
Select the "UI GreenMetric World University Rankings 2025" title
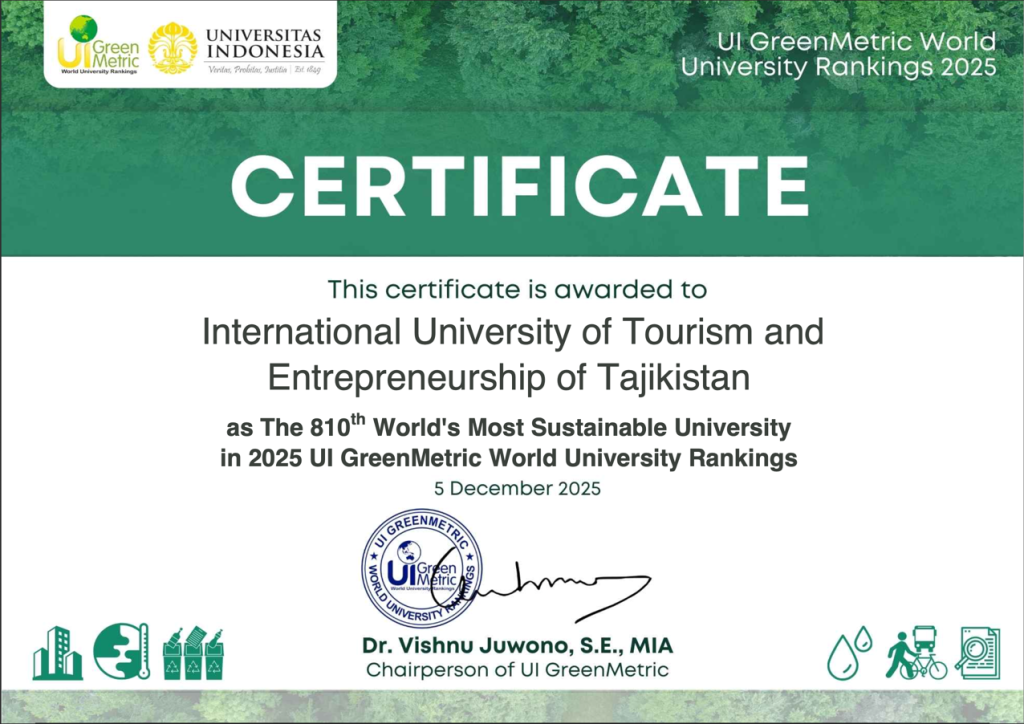coord(838,54)
